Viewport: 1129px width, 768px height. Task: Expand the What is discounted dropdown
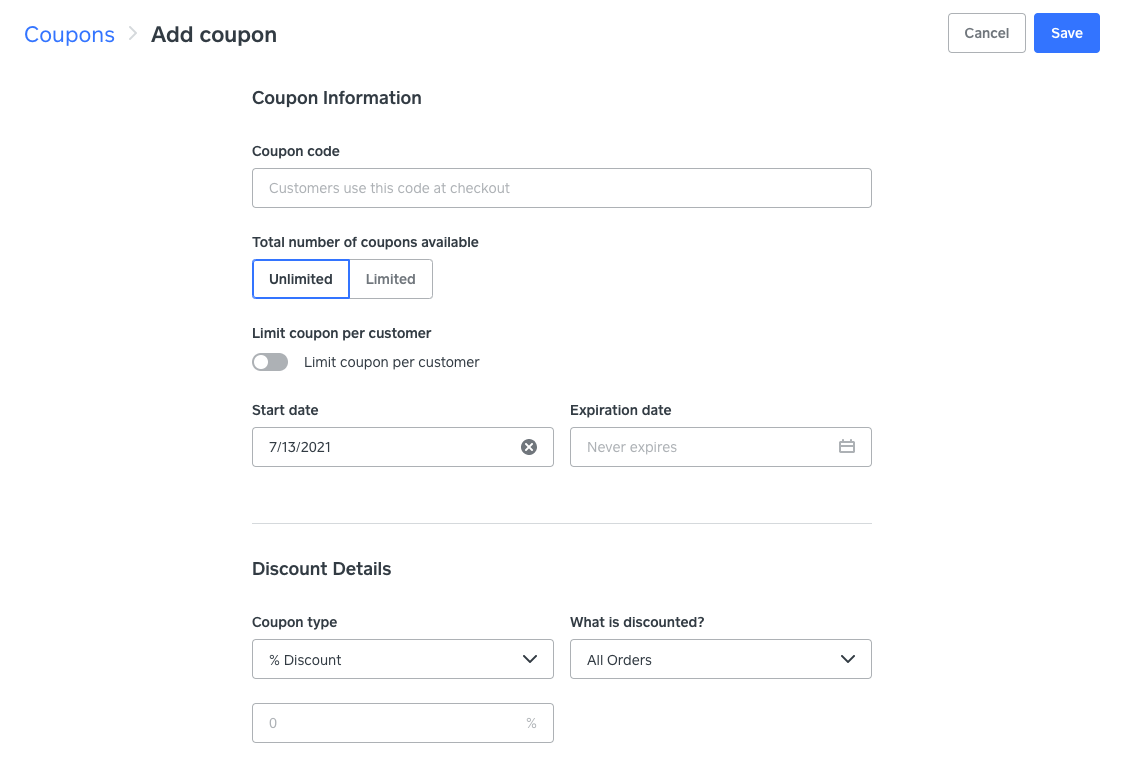click(720, 660)
